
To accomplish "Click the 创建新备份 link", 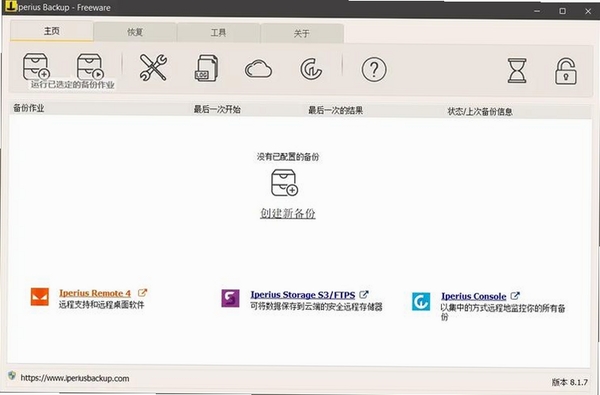I will 288,213.
